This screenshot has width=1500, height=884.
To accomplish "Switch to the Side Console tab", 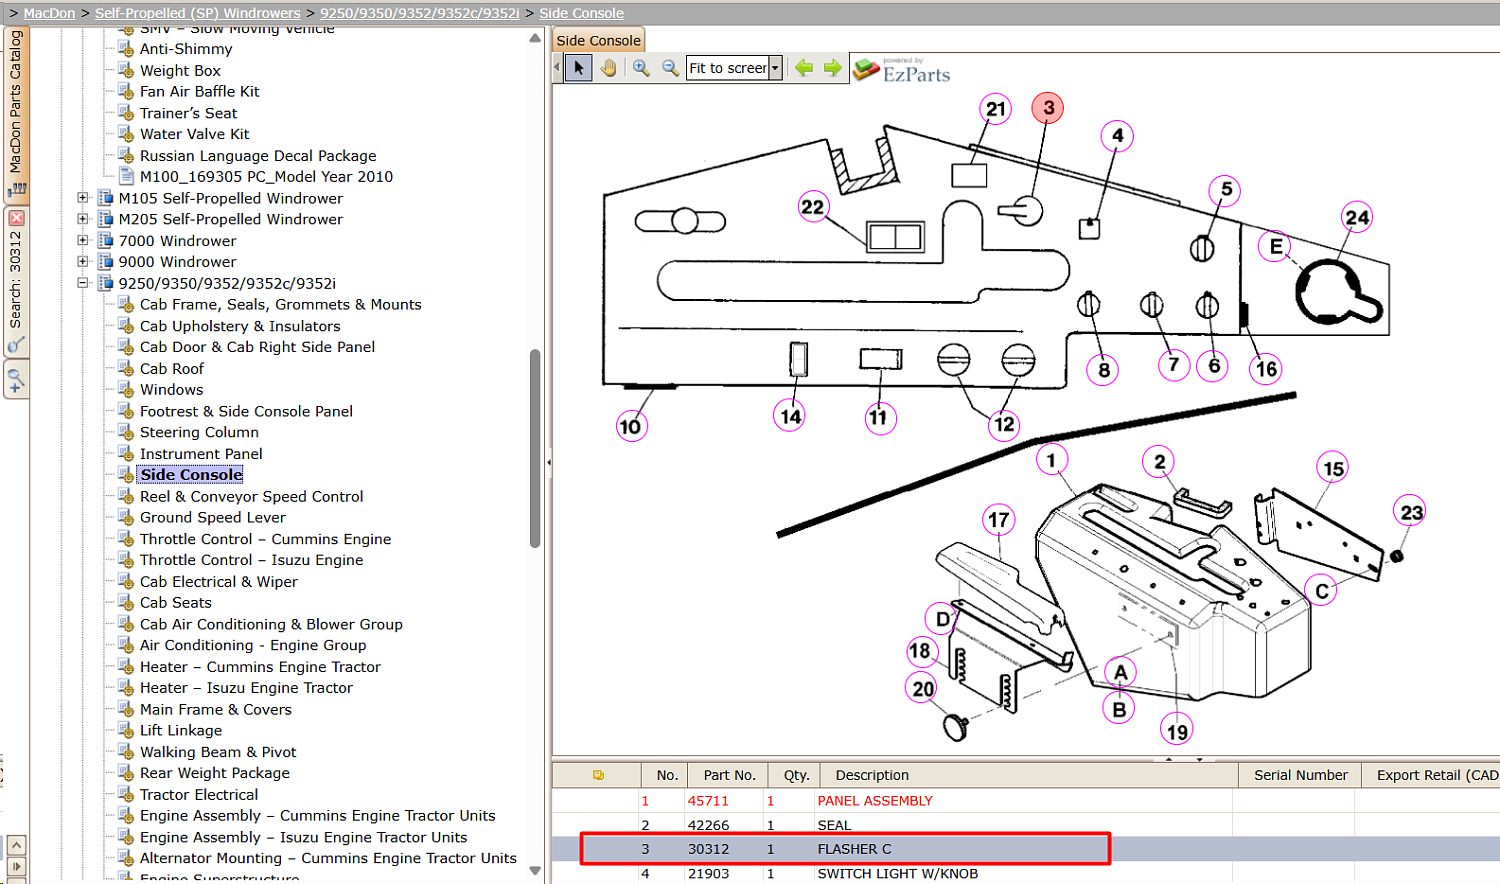I will pyautogui.click(x=598, y=40).
